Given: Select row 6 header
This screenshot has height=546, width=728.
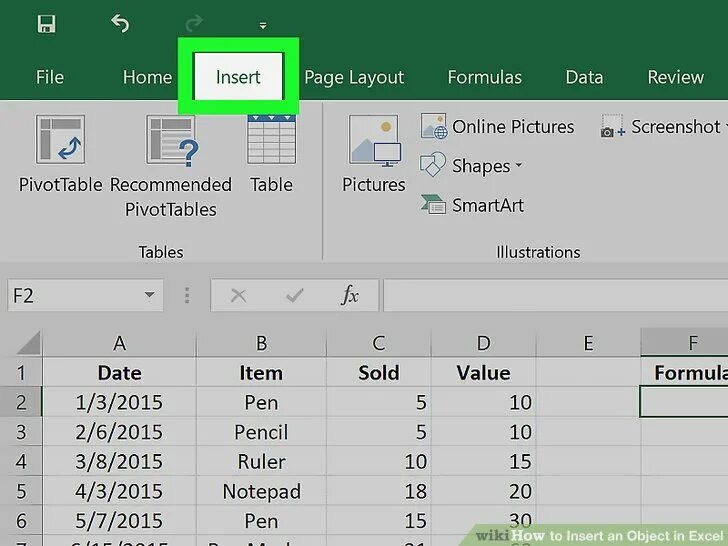Looking at the screenshot, I should point(21,520).
